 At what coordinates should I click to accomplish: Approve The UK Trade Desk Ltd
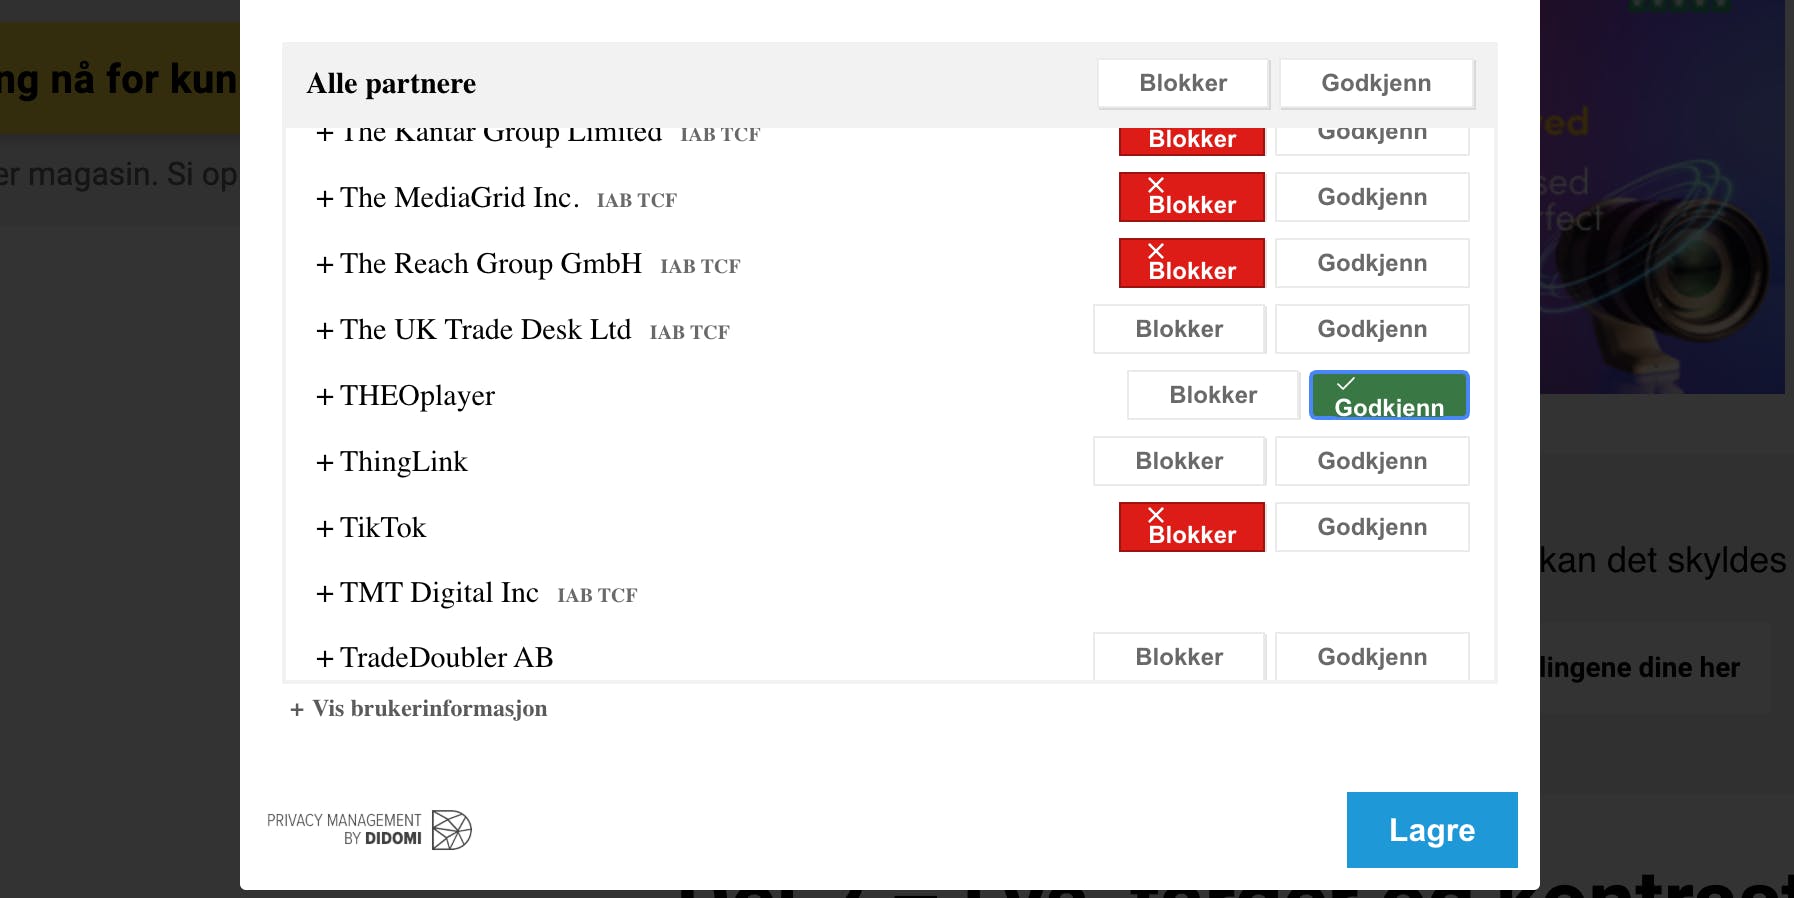click(1372, 329)
